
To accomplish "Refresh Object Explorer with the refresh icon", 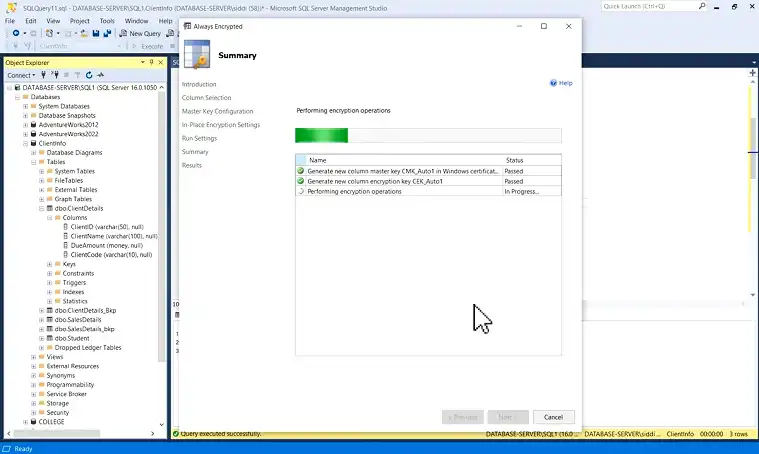I will [89, 75].
